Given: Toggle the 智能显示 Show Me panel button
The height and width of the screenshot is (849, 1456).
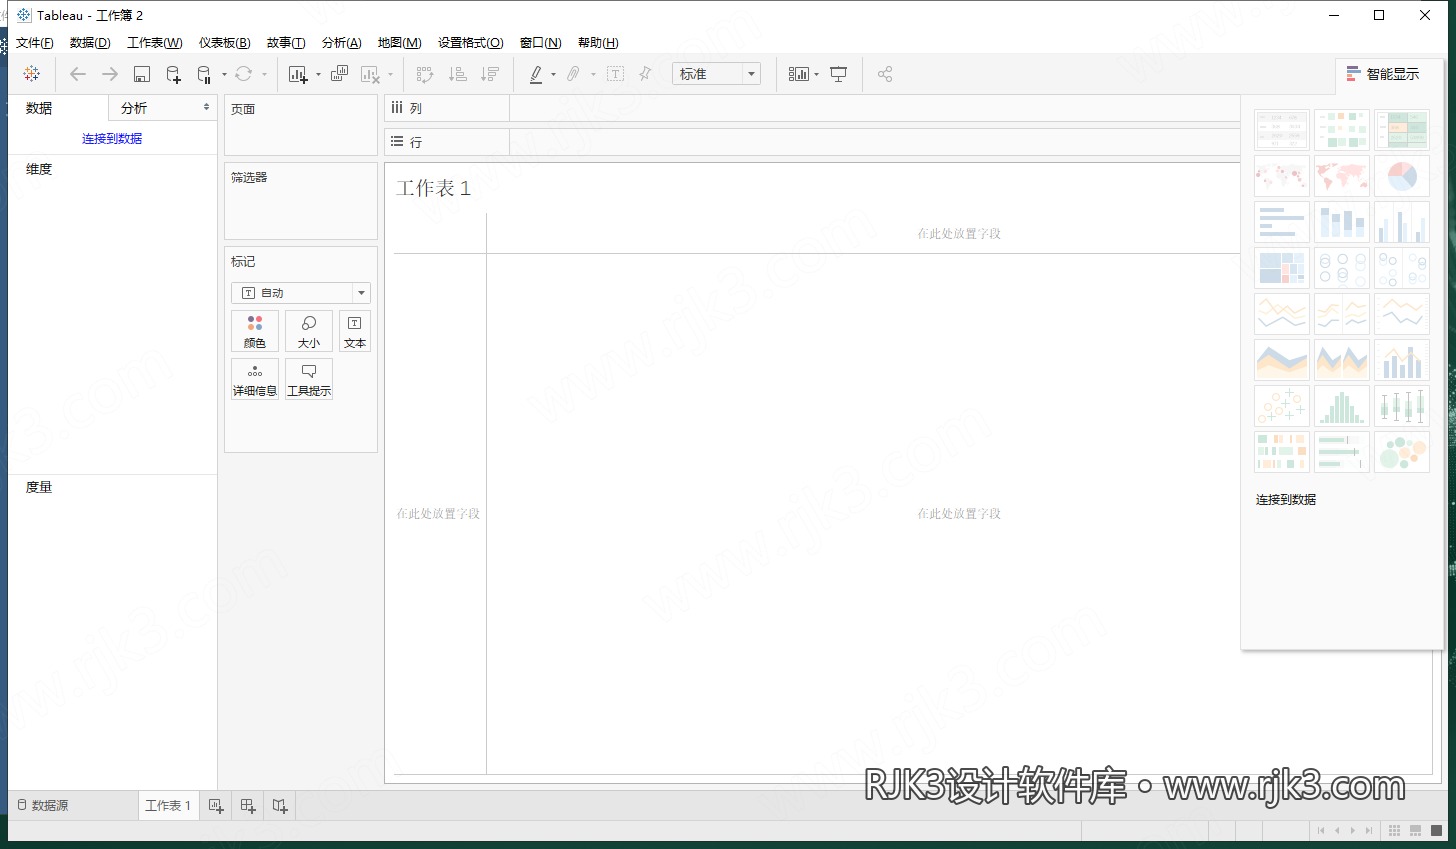Looking at the screenshot, I should pos(1383,74).
